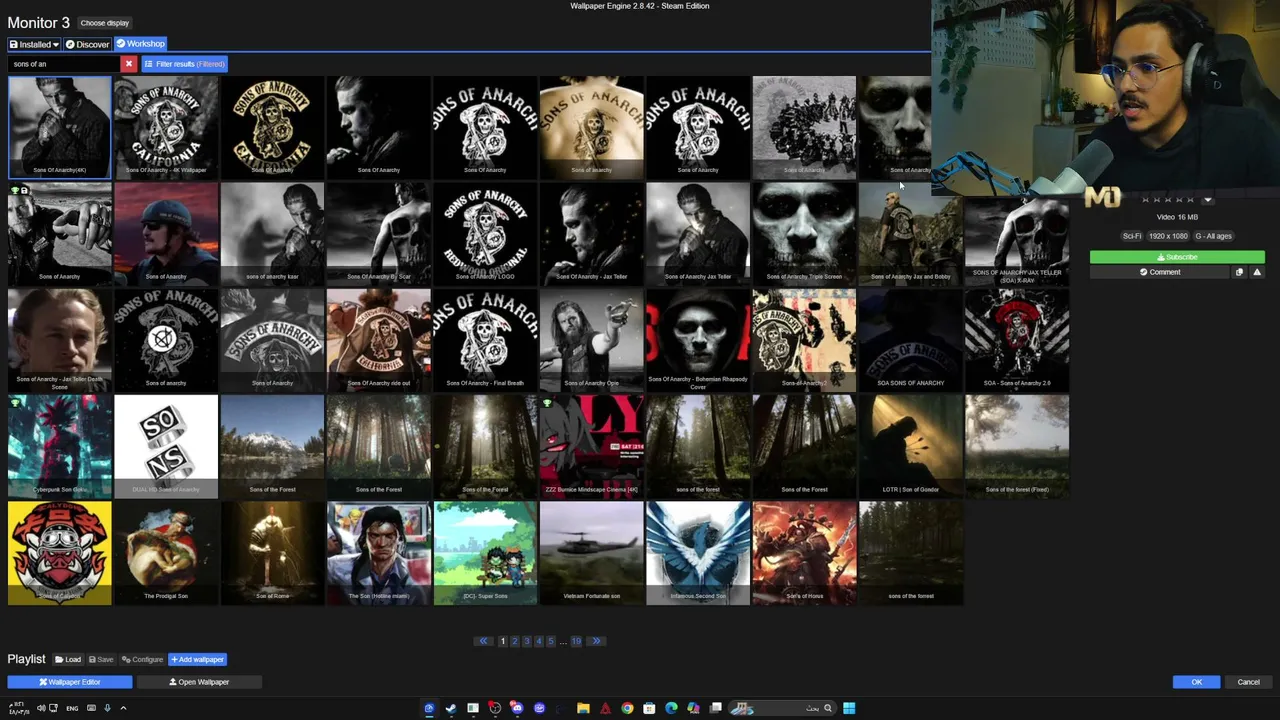
Task: Click the search field containing 'sons of an'
Action: pyautogui.click(x=64, y=64)
